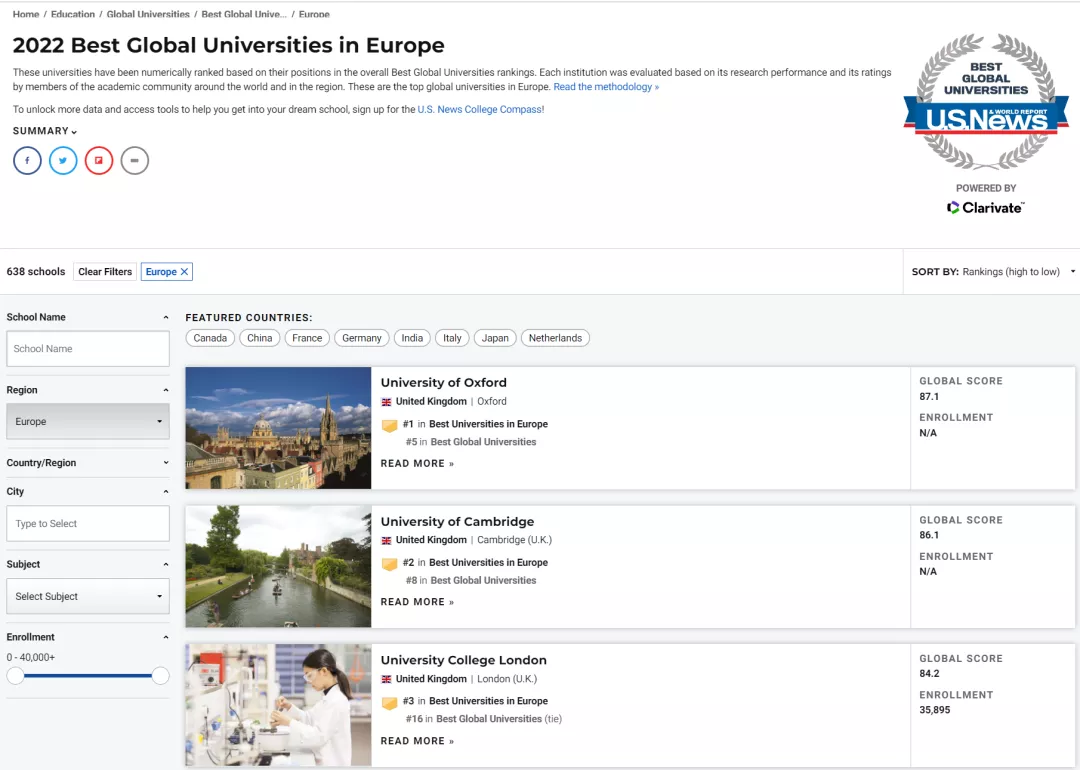Expand the SUMMARY section
The width and height of the screenshot is (1080, 770).
point(45,131)
